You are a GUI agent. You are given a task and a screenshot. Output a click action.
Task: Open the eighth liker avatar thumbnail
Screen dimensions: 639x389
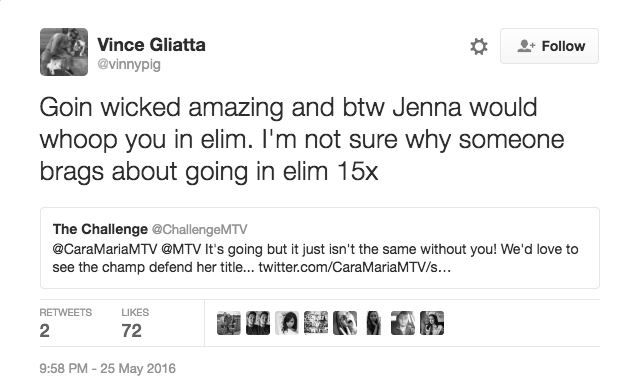[x=432, y=323]
